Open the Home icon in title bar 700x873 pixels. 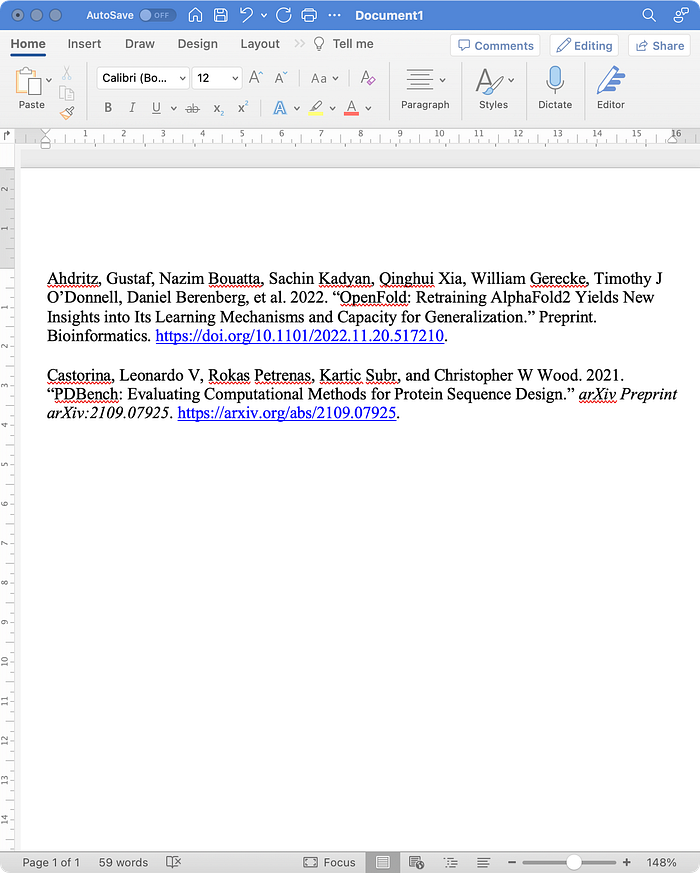point(195,15)
